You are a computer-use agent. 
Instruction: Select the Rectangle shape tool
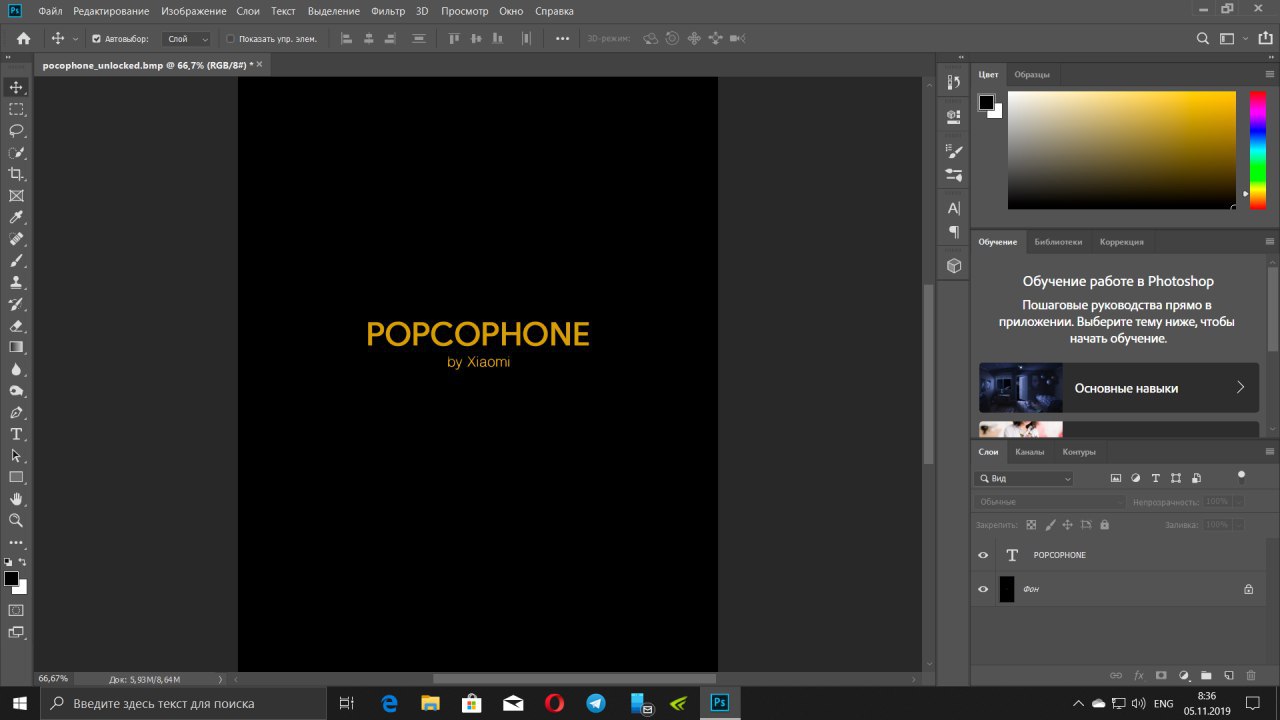16,477
